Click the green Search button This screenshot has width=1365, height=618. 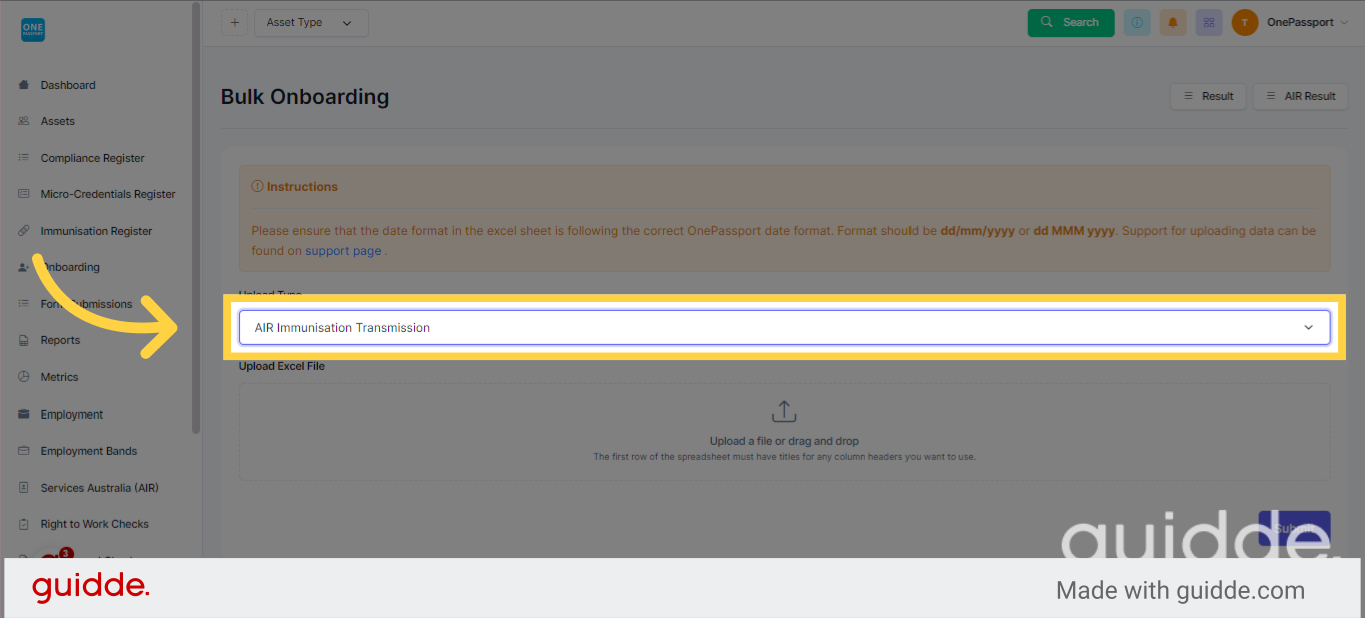[1071, 22]
